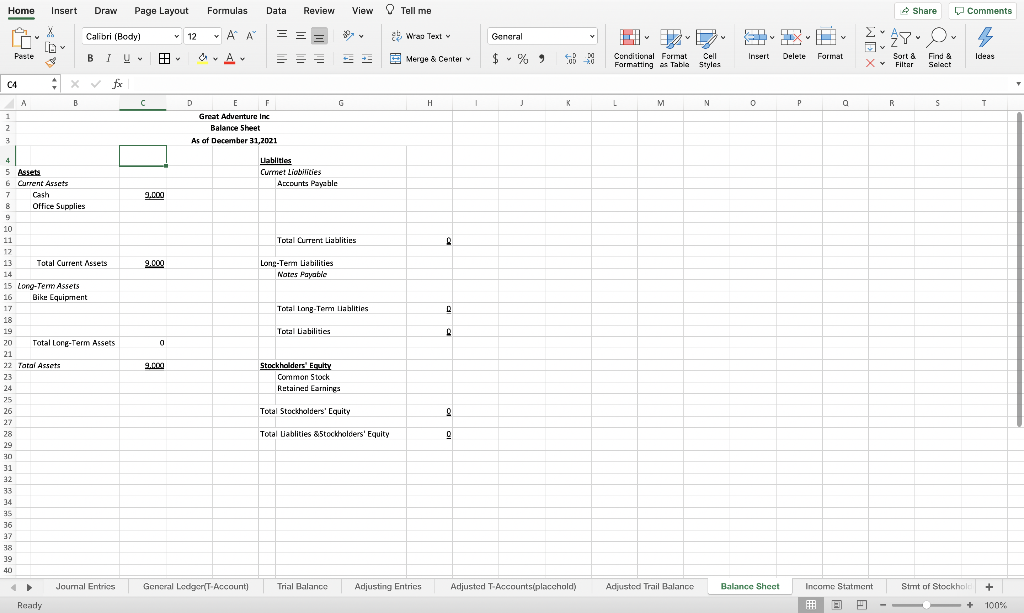
Task: Click the AutoSum sigma icon
Action: [870, 32]
